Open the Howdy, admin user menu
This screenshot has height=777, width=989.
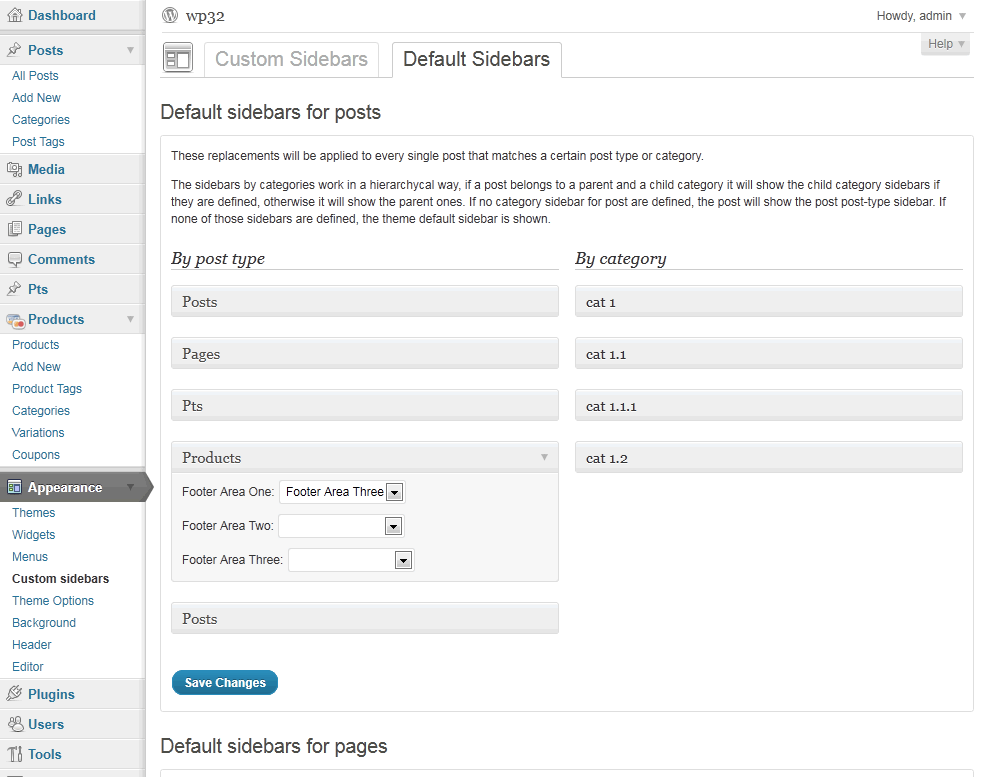point(921,16)
